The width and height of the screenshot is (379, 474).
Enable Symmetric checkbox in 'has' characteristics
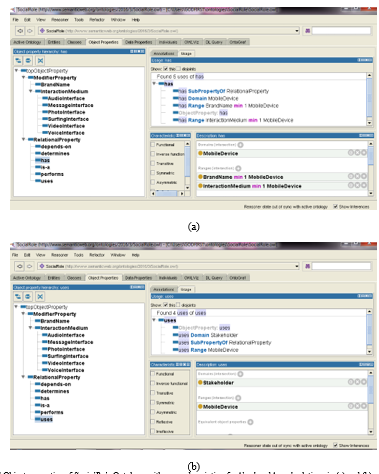click(153, 173)
